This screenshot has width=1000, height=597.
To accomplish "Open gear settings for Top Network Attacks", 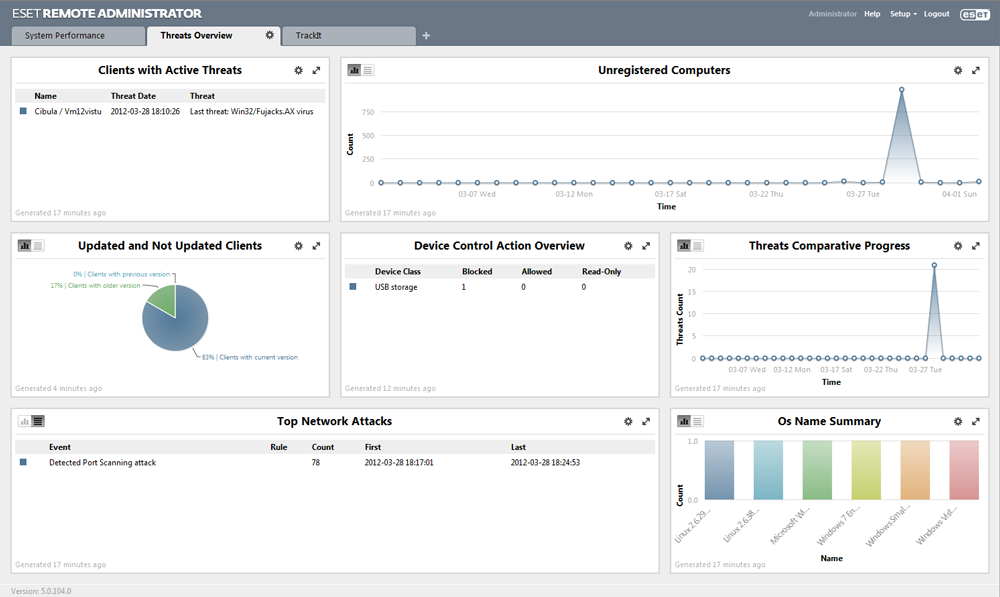I will click(628, 422).
